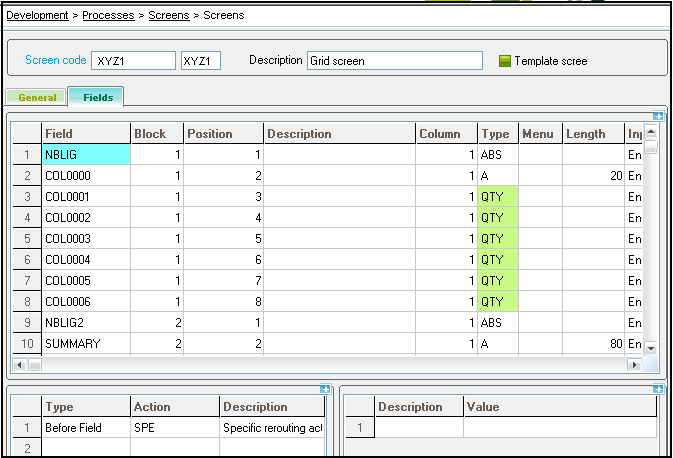Expand the Description/Value grid with its plus icon
Screen dimensions: 673x458
pos(658,389)
